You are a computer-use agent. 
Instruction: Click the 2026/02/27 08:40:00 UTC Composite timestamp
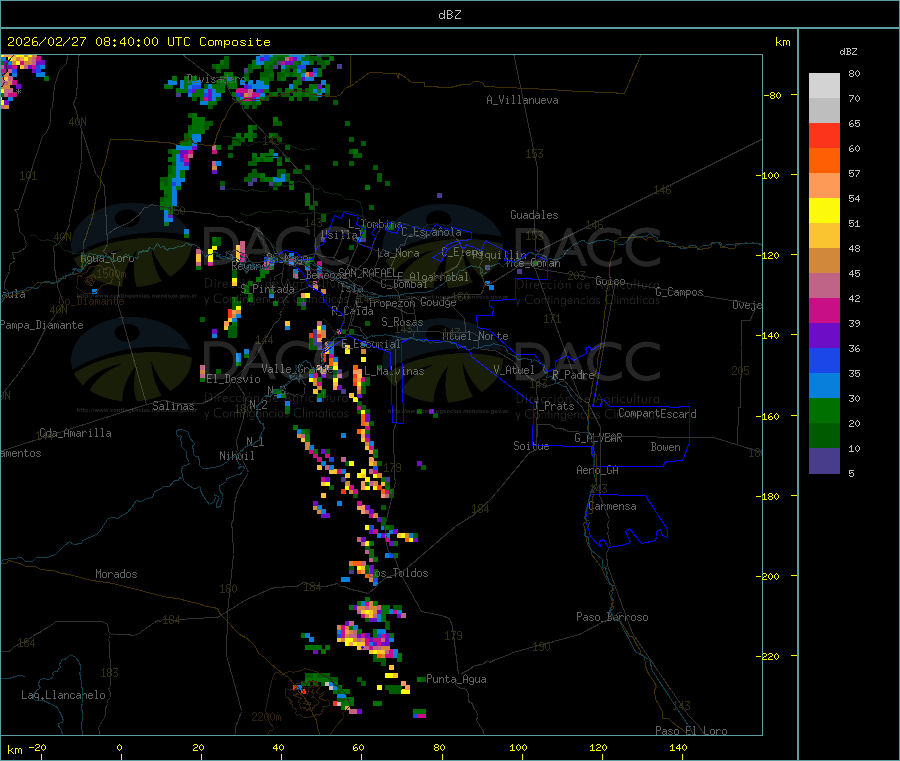pos(138,42)
